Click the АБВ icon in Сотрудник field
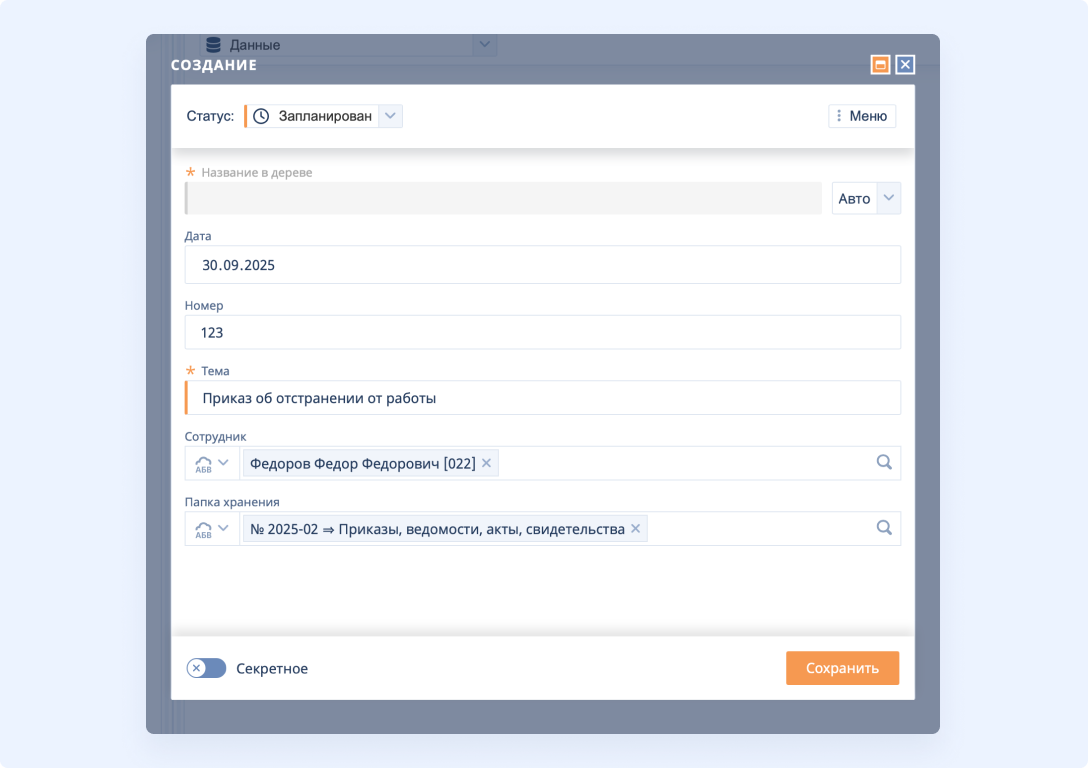 204,463
